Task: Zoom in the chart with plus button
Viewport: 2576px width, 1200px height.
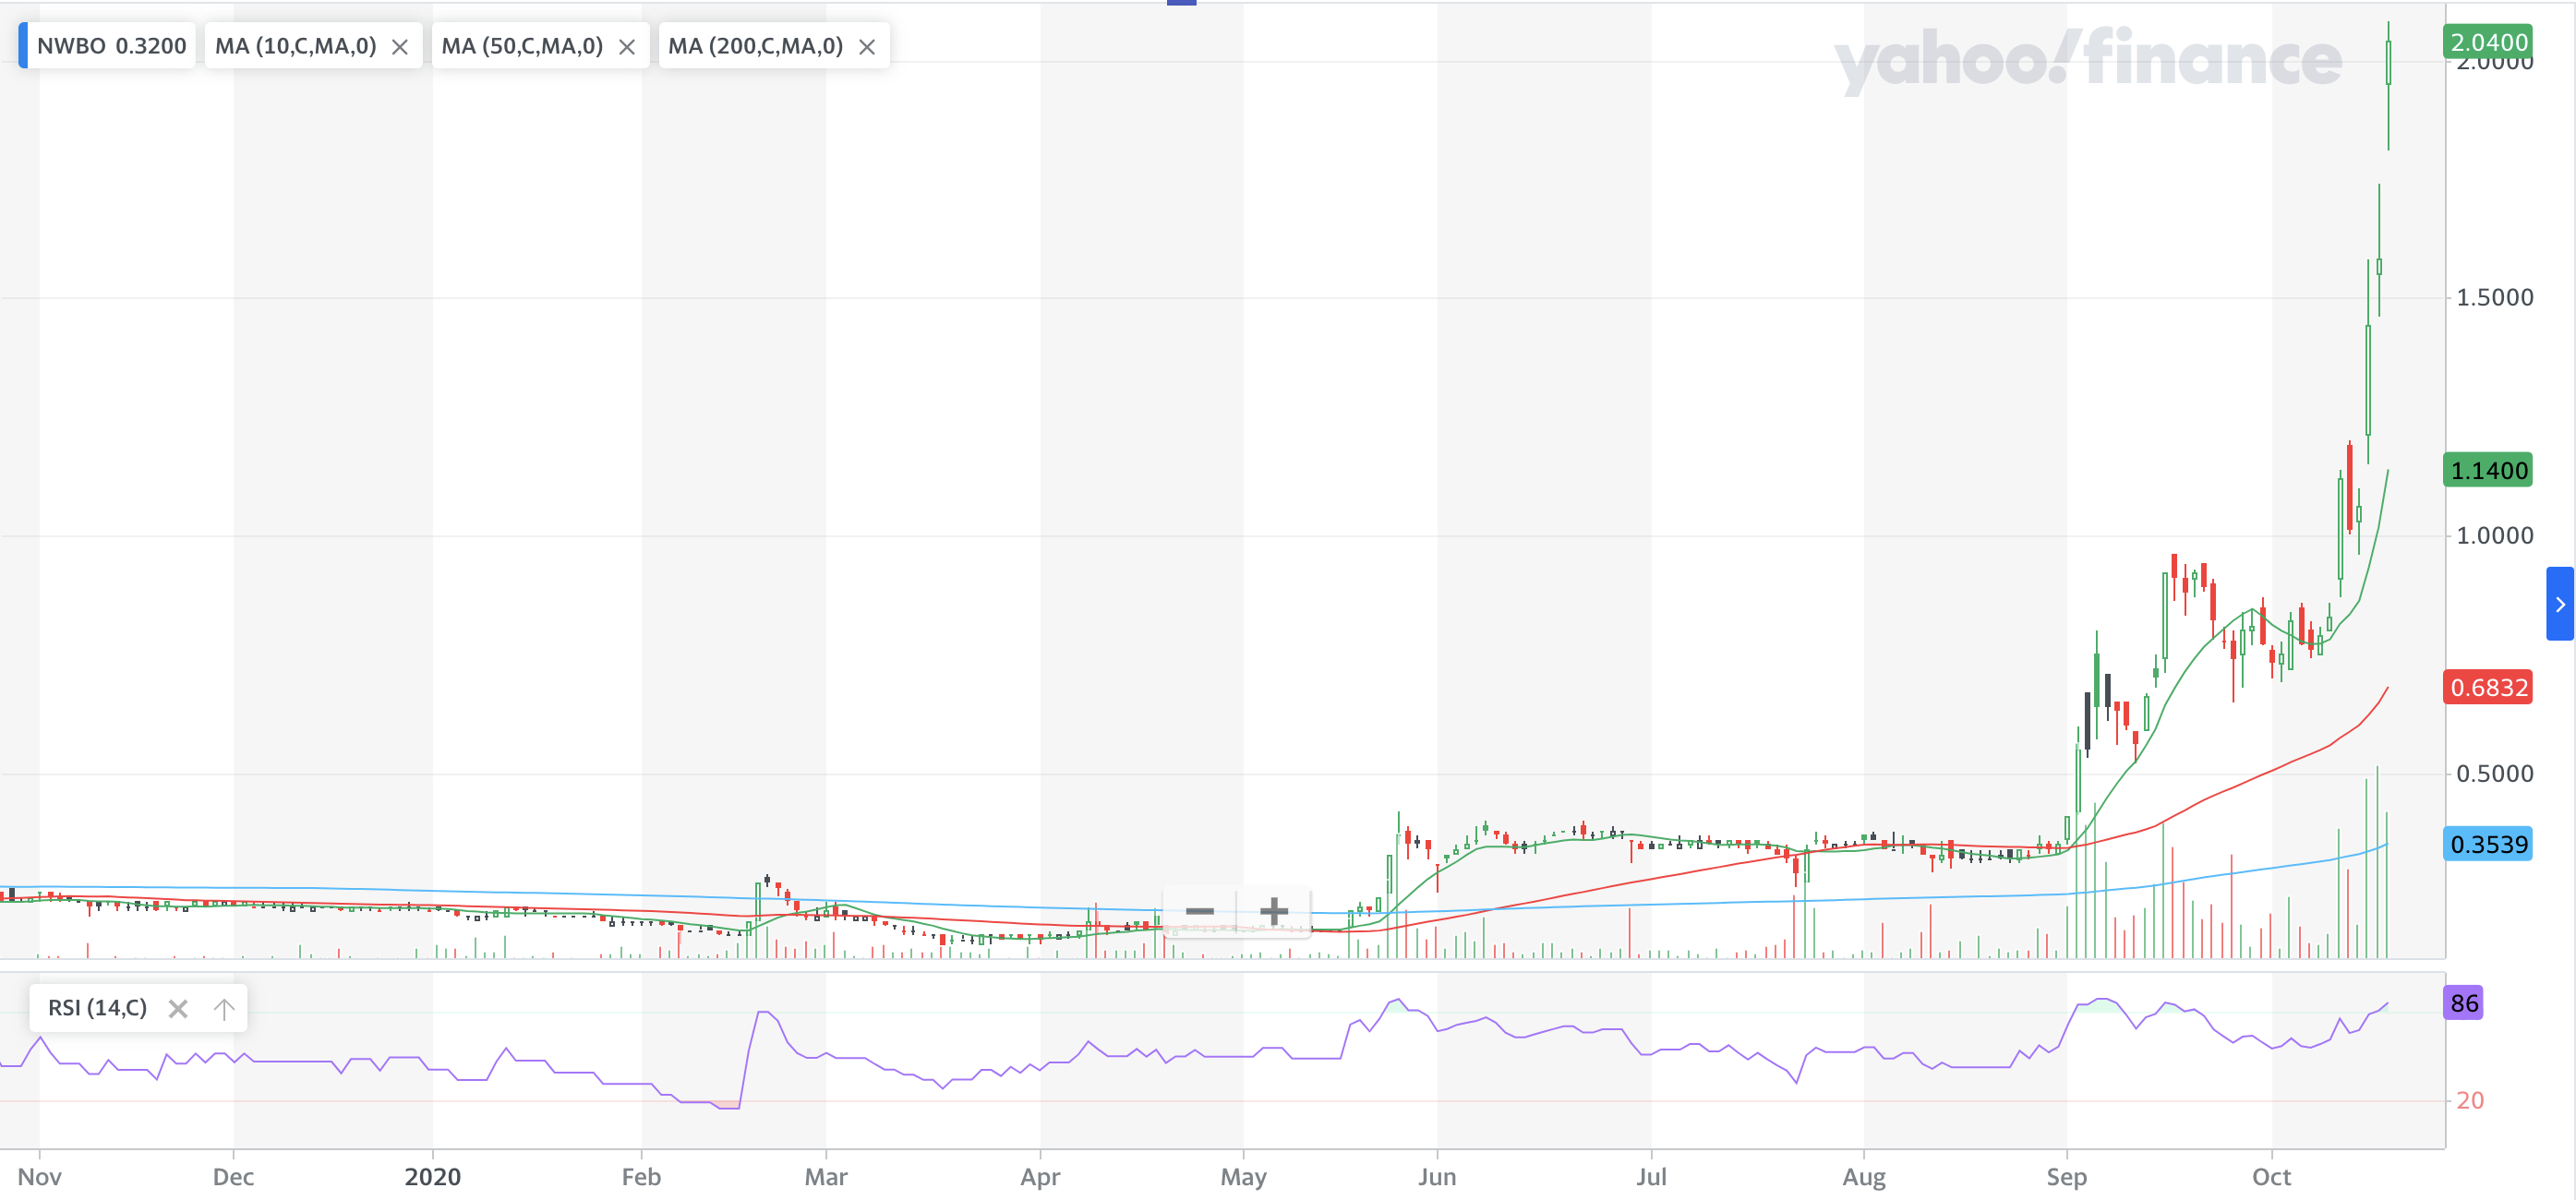Action: (1274, 911)
